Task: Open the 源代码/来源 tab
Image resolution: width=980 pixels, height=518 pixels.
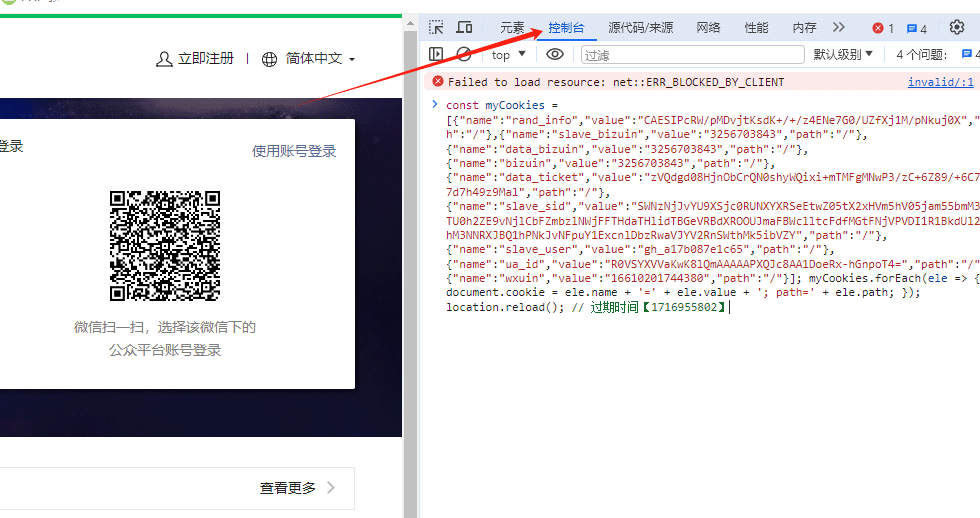Action: pyautogui.click(x=641, y=27)
